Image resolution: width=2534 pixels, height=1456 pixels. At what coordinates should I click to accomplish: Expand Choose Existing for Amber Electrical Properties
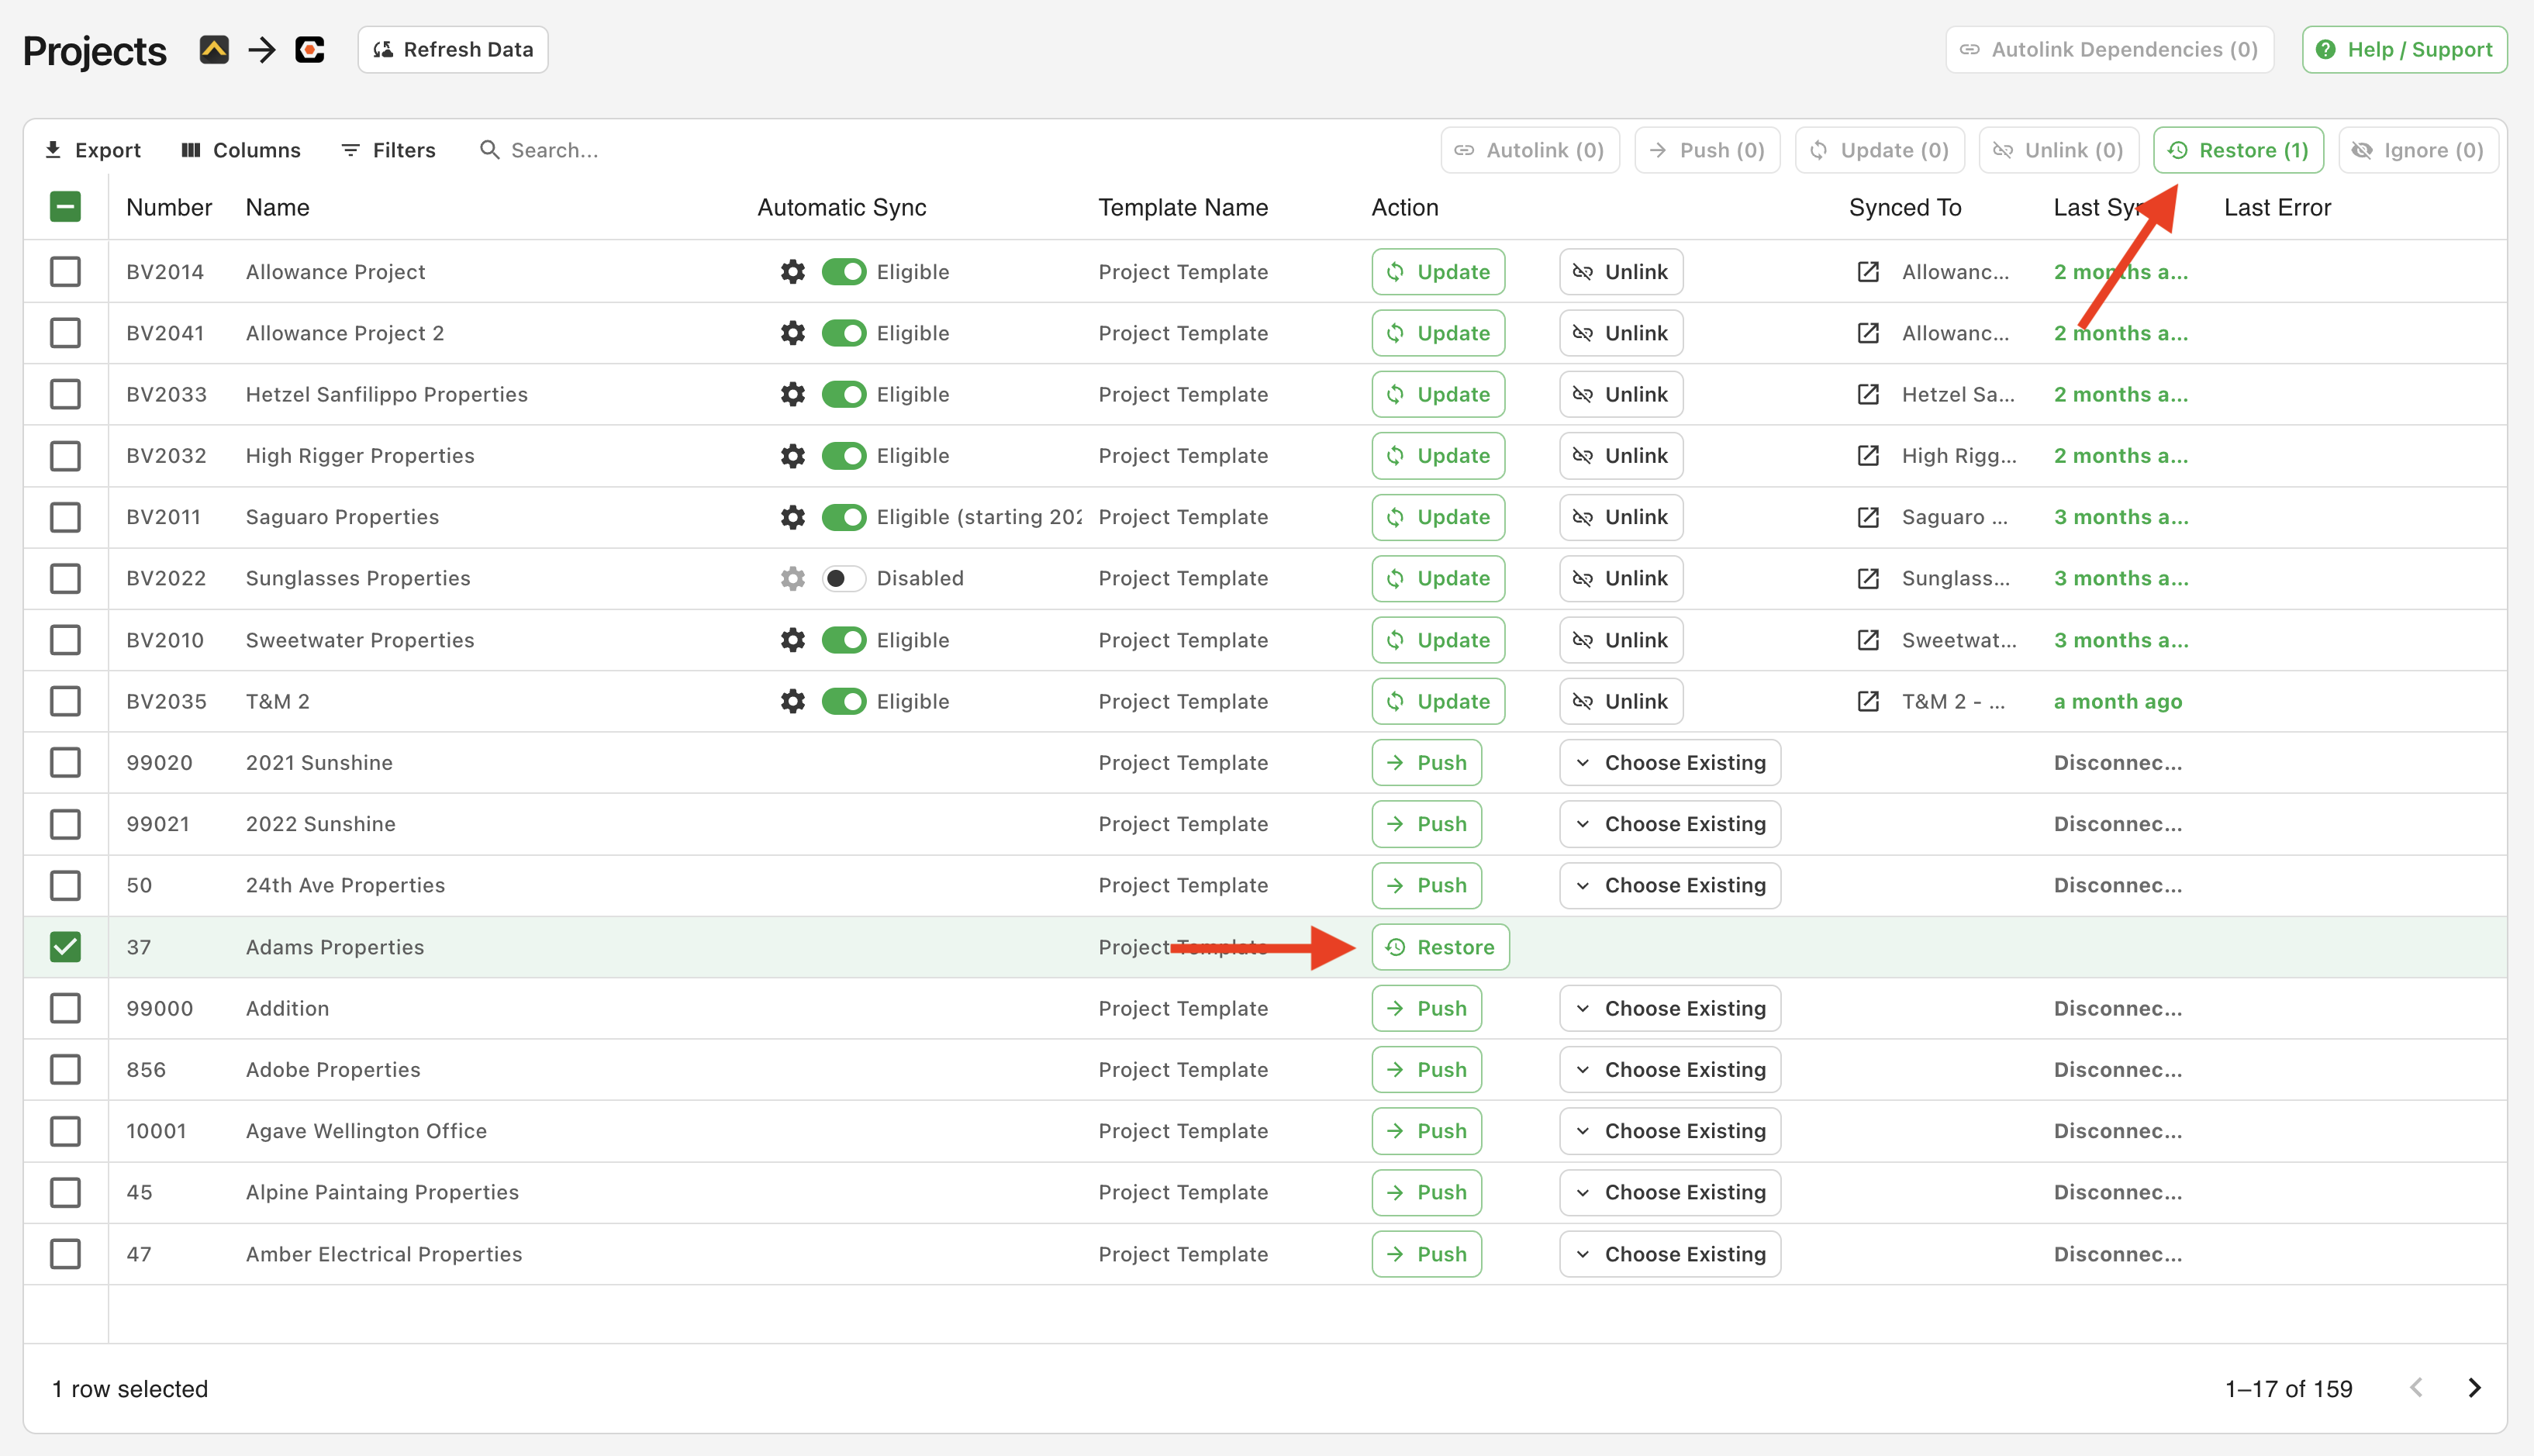pyautogui.click(x=1669, y=1254)
